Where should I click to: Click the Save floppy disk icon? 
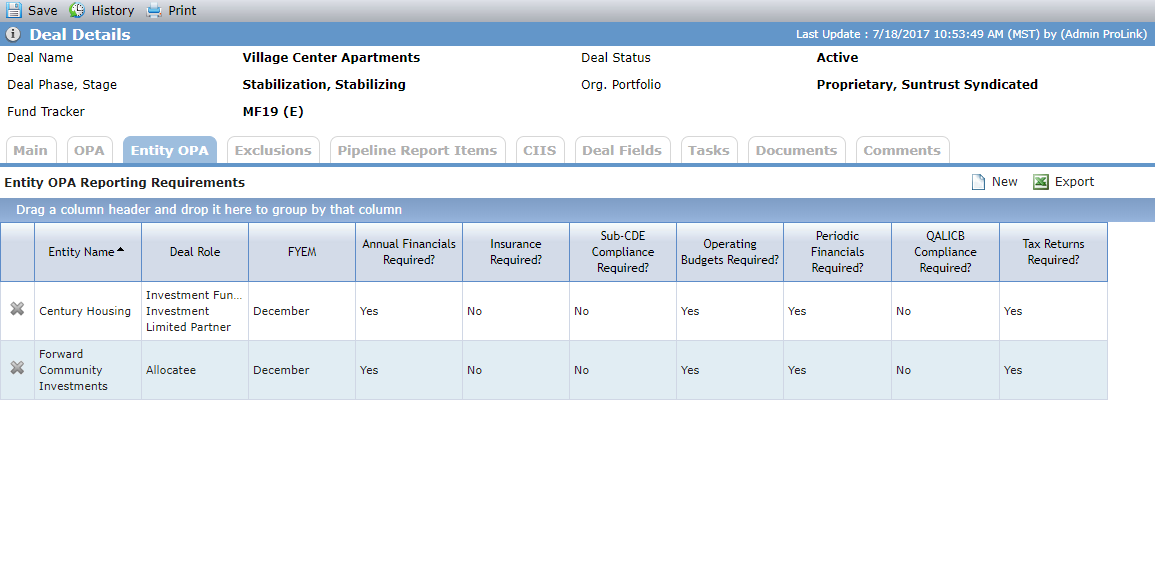click(14, 10)
